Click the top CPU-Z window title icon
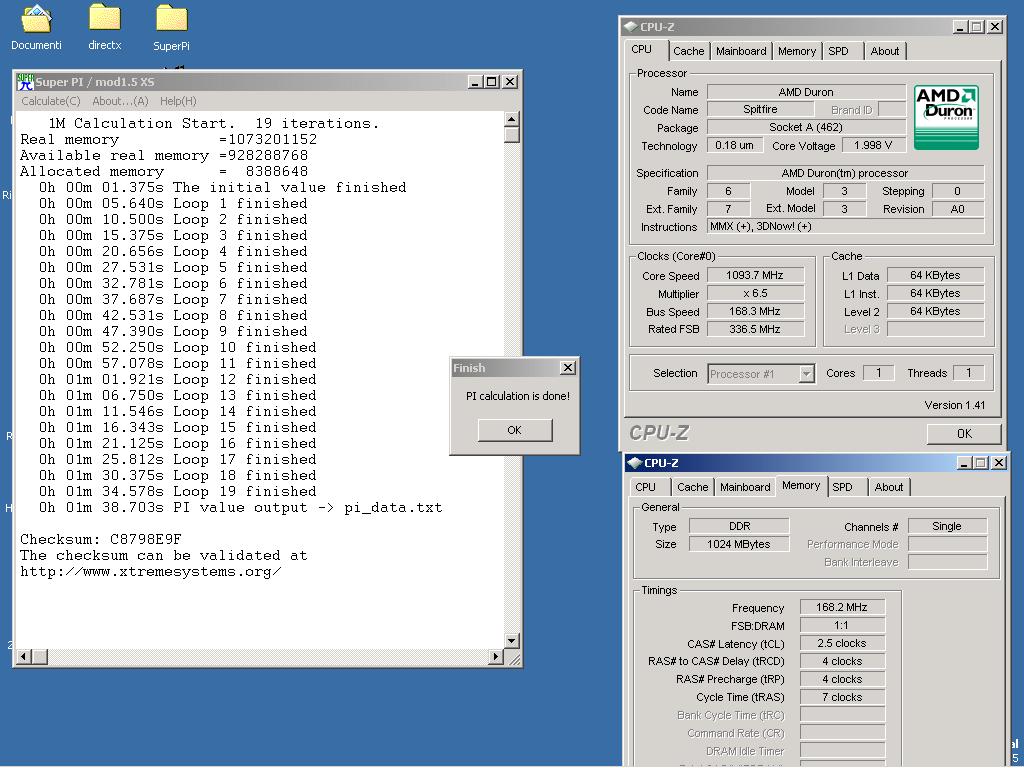The width and height of the screenshot is (1024, 768). pyautogui.click(x=630, y=27)
